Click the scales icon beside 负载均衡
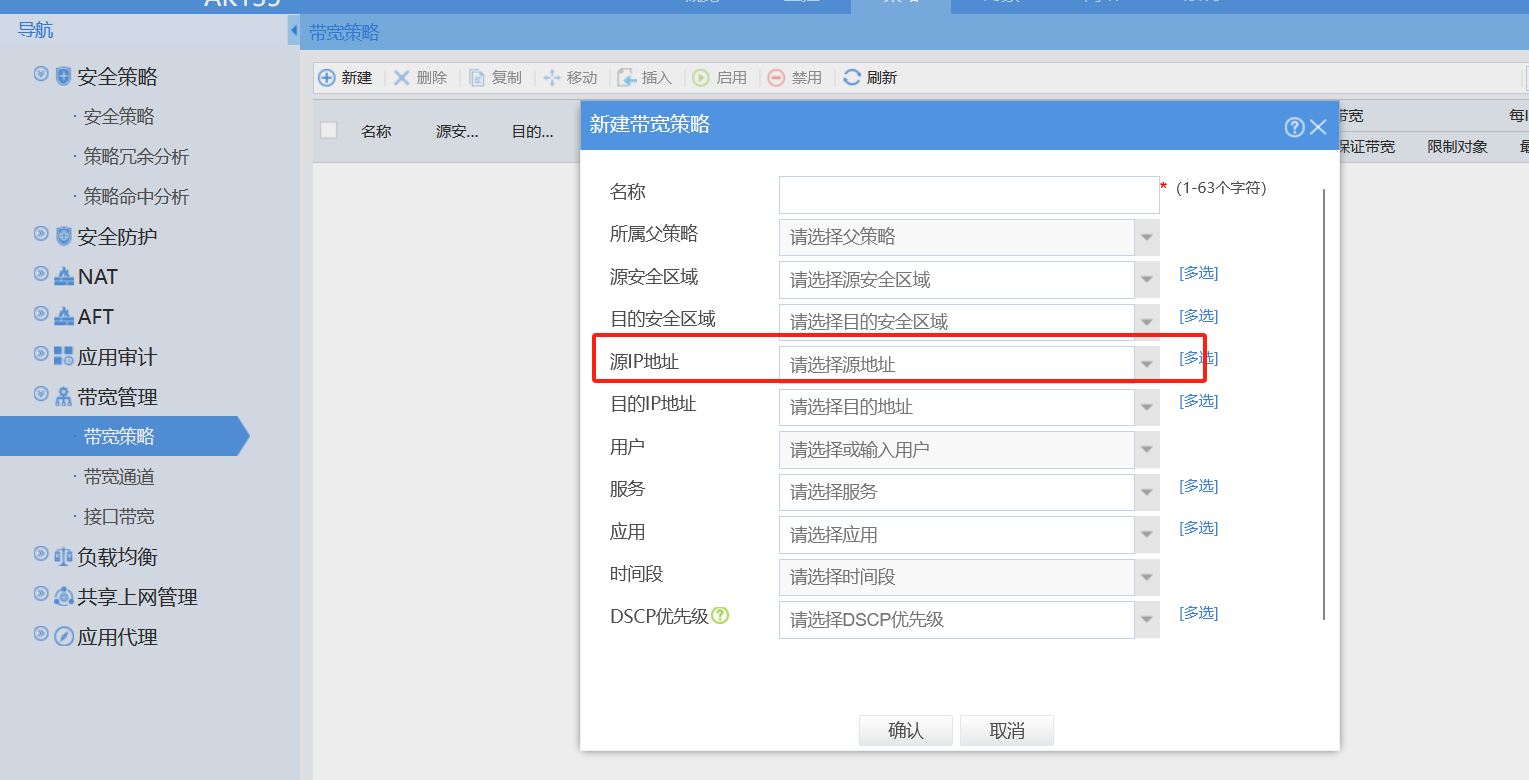1529x780 pixels. tap(64, 556)
